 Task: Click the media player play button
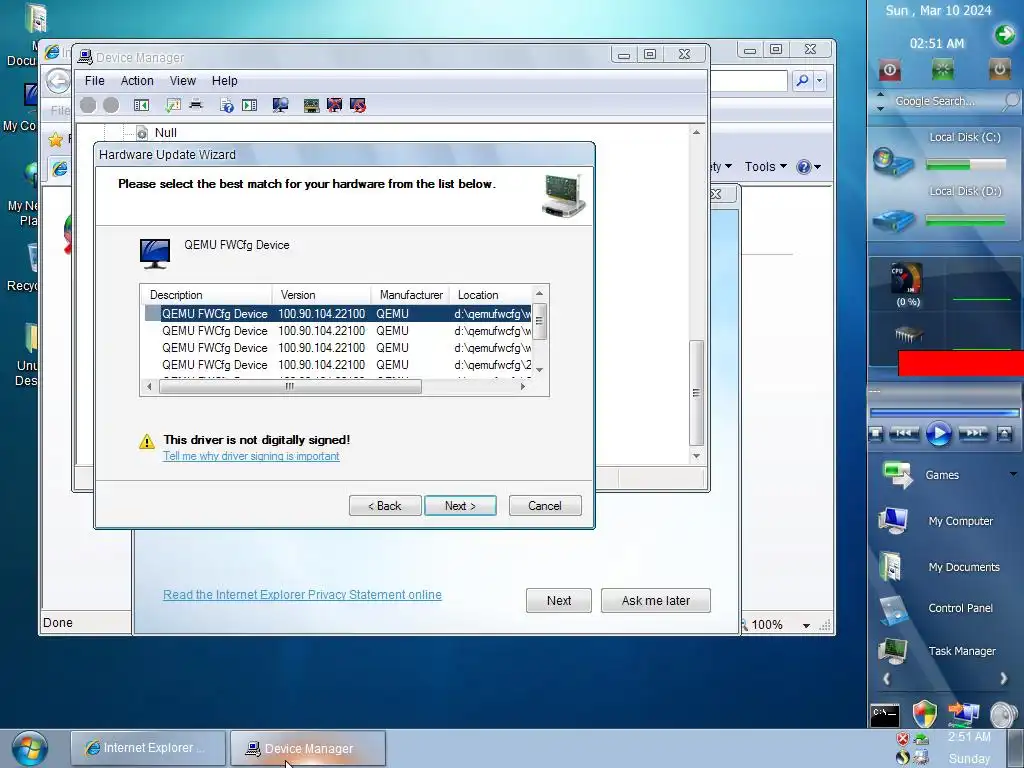938,434
